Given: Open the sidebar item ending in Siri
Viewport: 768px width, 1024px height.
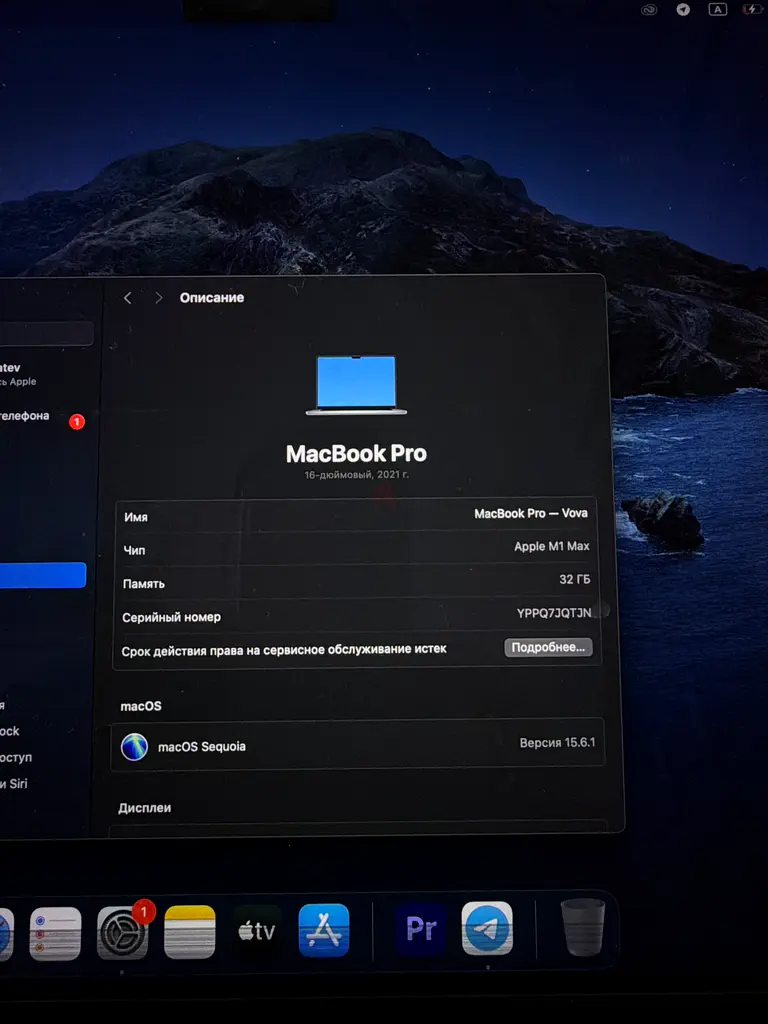Looking at the screenshot, I should tap(14, 784).
